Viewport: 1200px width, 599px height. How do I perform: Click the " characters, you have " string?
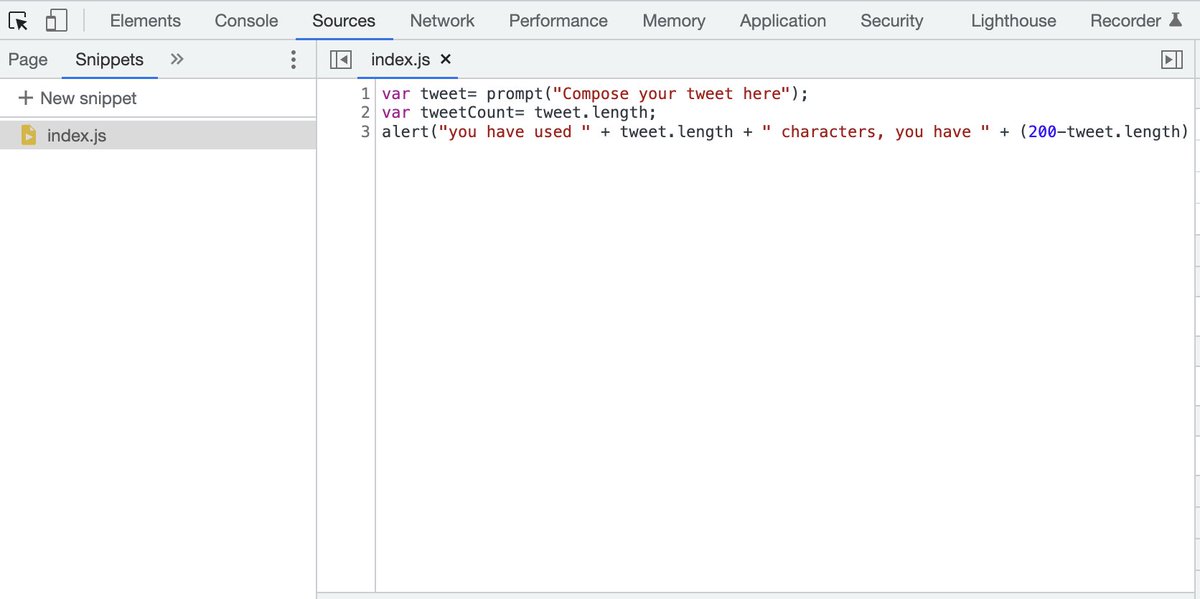point(875,131)
